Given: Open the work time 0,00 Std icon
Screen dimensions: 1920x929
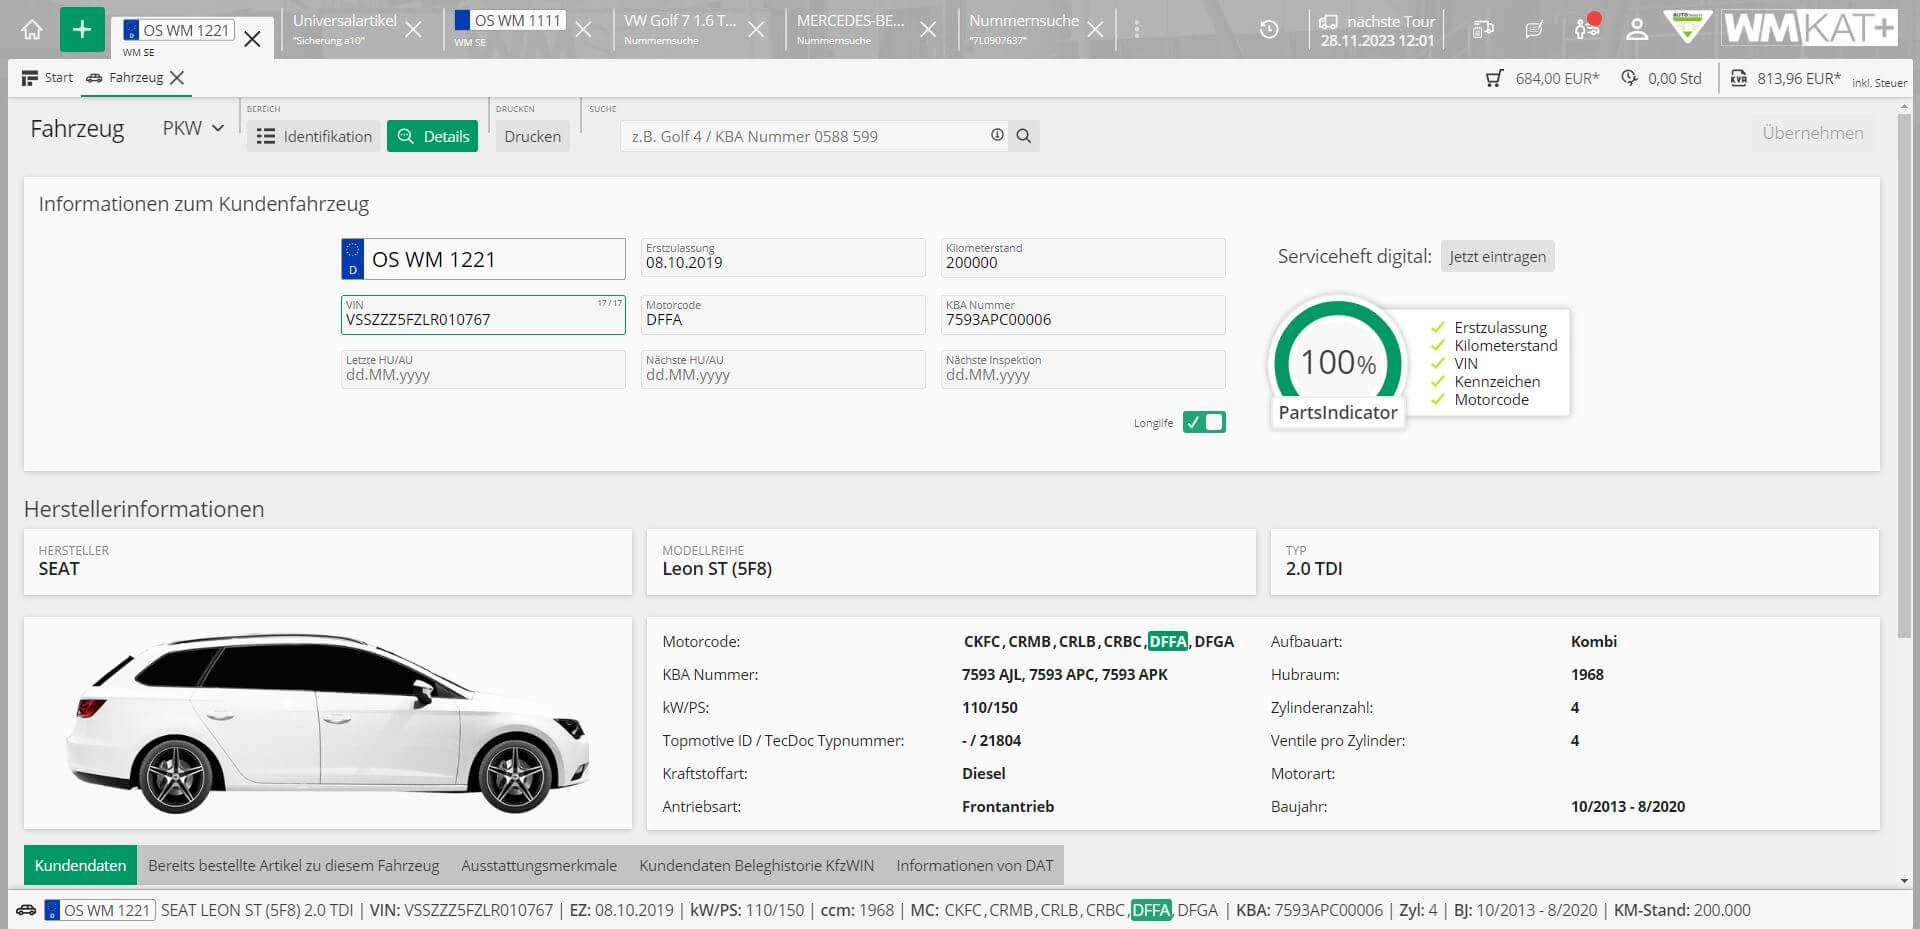Looking at the screenshot, I should coord(1661,78).
